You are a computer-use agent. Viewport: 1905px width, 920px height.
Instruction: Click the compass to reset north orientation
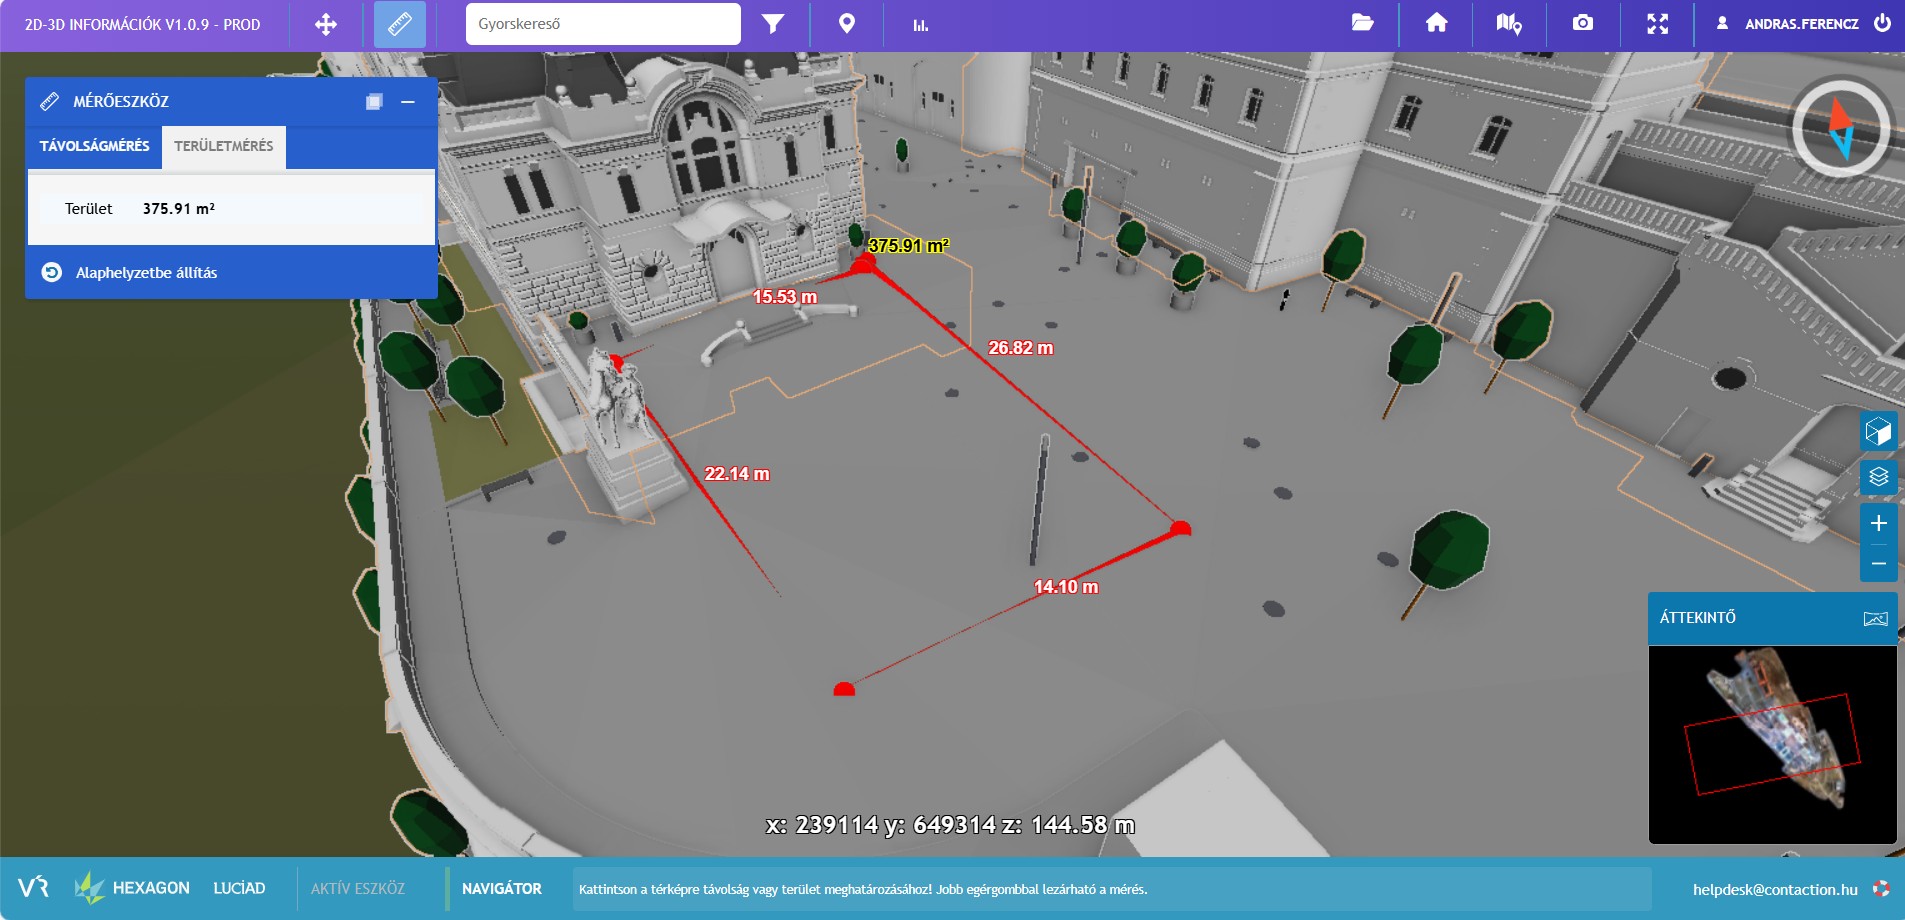coord(1841,129)
